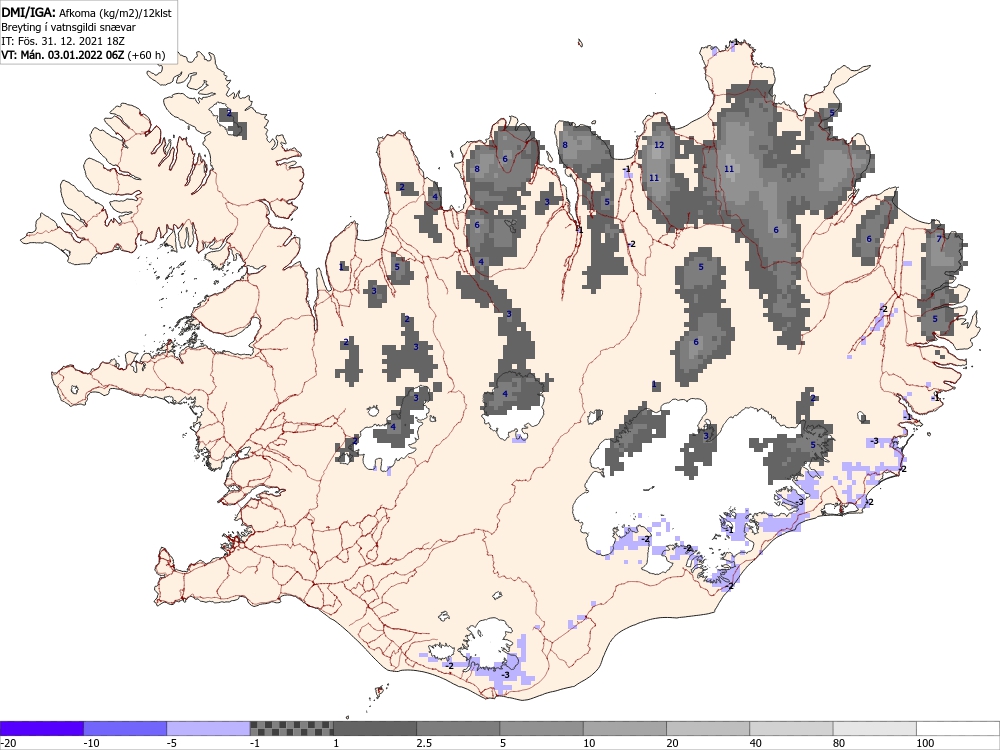This screenshot has height=750, width=1000.
Task: Select the darkest gray 1 to 2.5 legend swatch
Action: tap(375, 728)
